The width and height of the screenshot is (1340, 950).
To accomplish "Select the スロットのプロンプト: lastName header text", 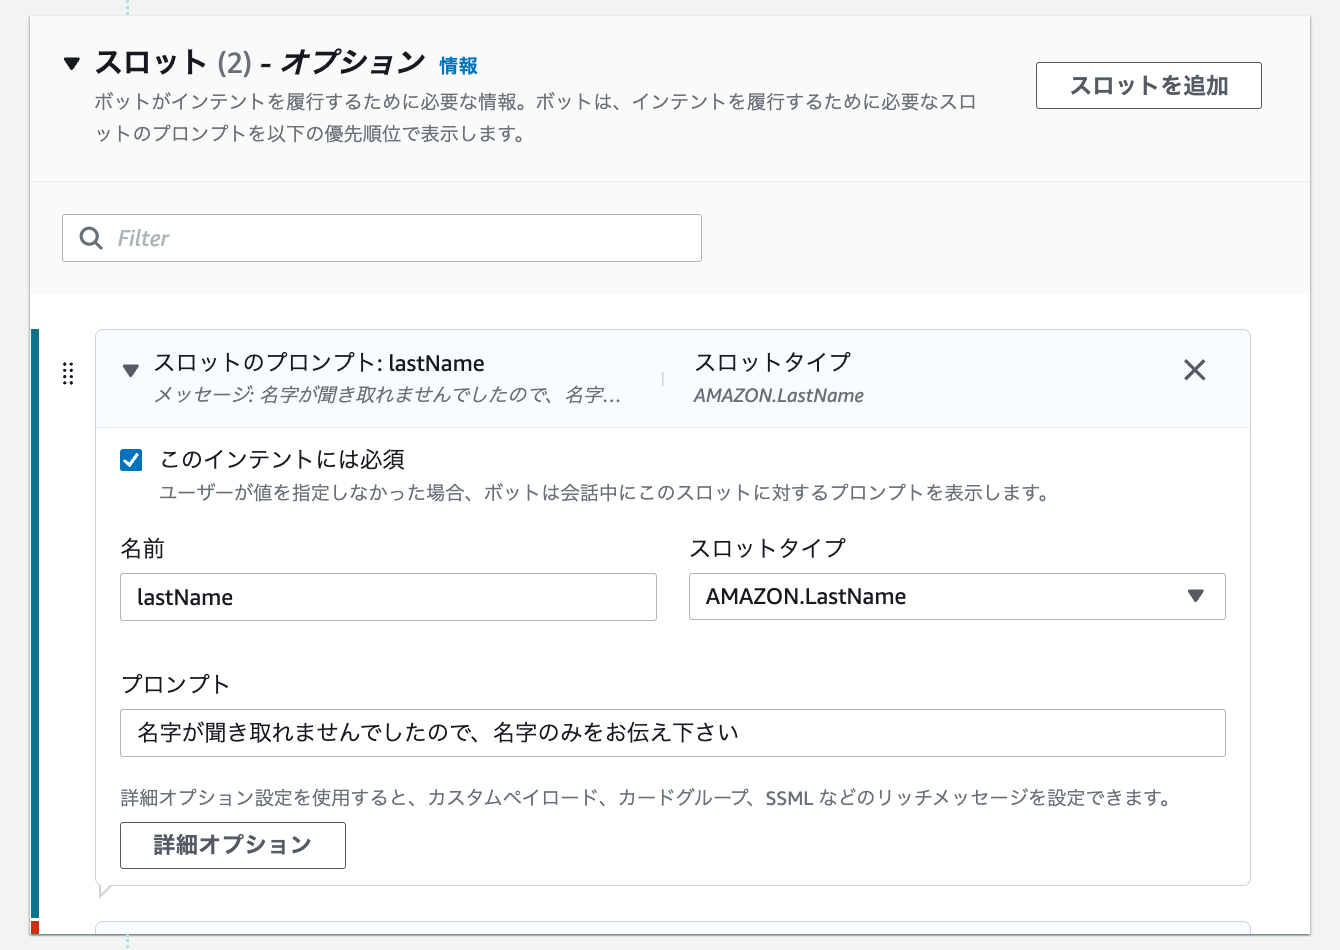I will point(319,363).
